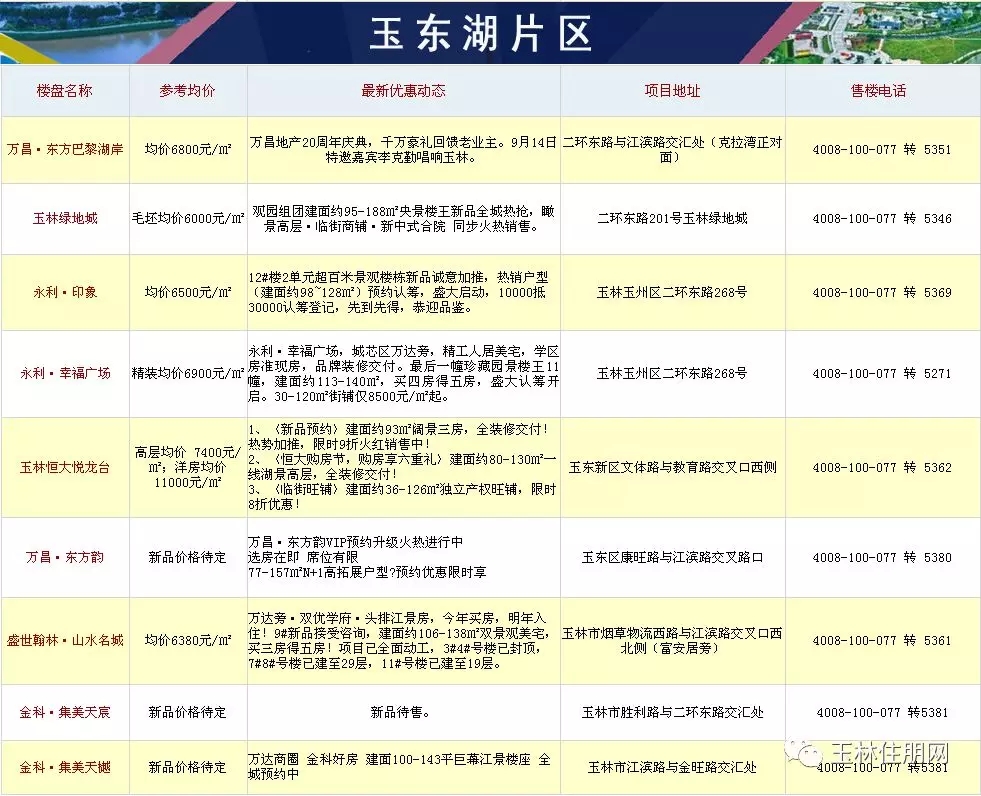
Task: Select the price 均价6500元/㎡
Action: point(188,292)
